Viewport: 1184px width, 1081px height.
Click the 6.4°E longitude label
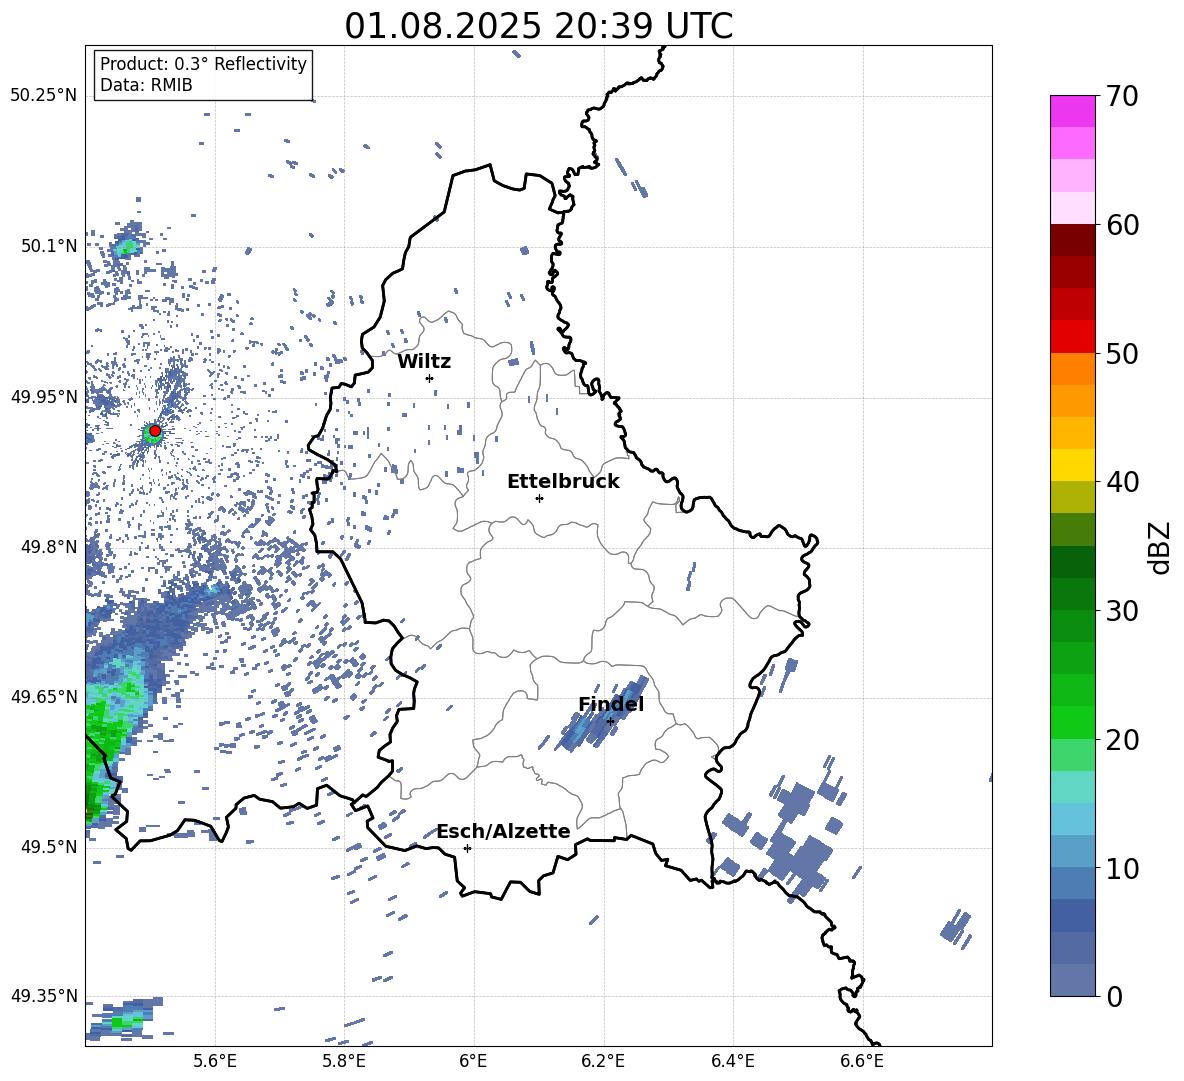click(732, 1061)
